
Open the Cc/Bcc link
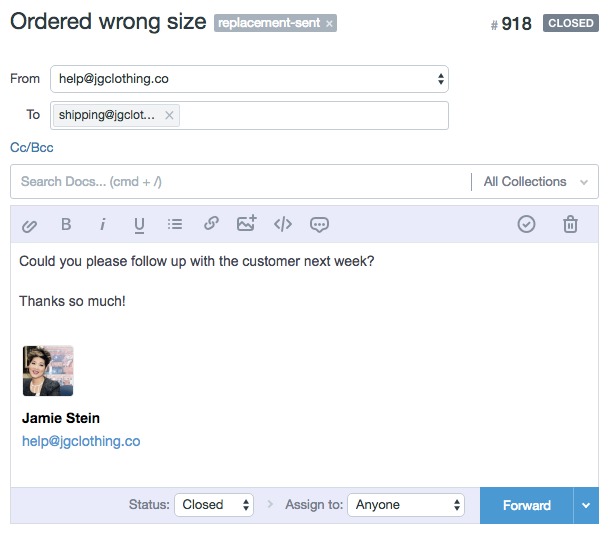[x=32, y=148]
